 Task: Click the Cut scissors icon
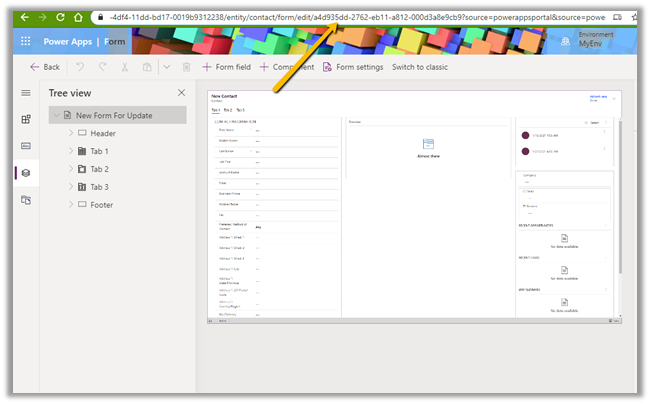pos(124,67)
